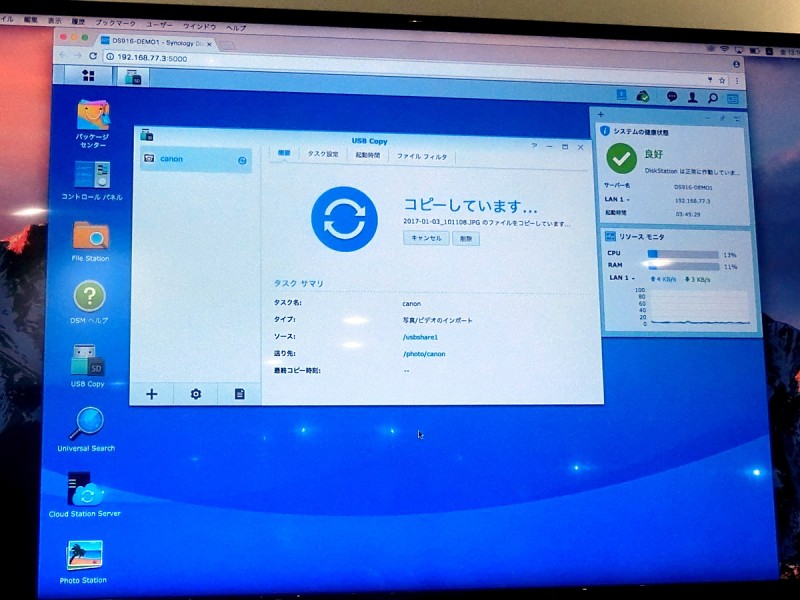Click the large copying sync icon
This screenshot has height=600, width=800.
pyautogui.click(x=344, y=219)
